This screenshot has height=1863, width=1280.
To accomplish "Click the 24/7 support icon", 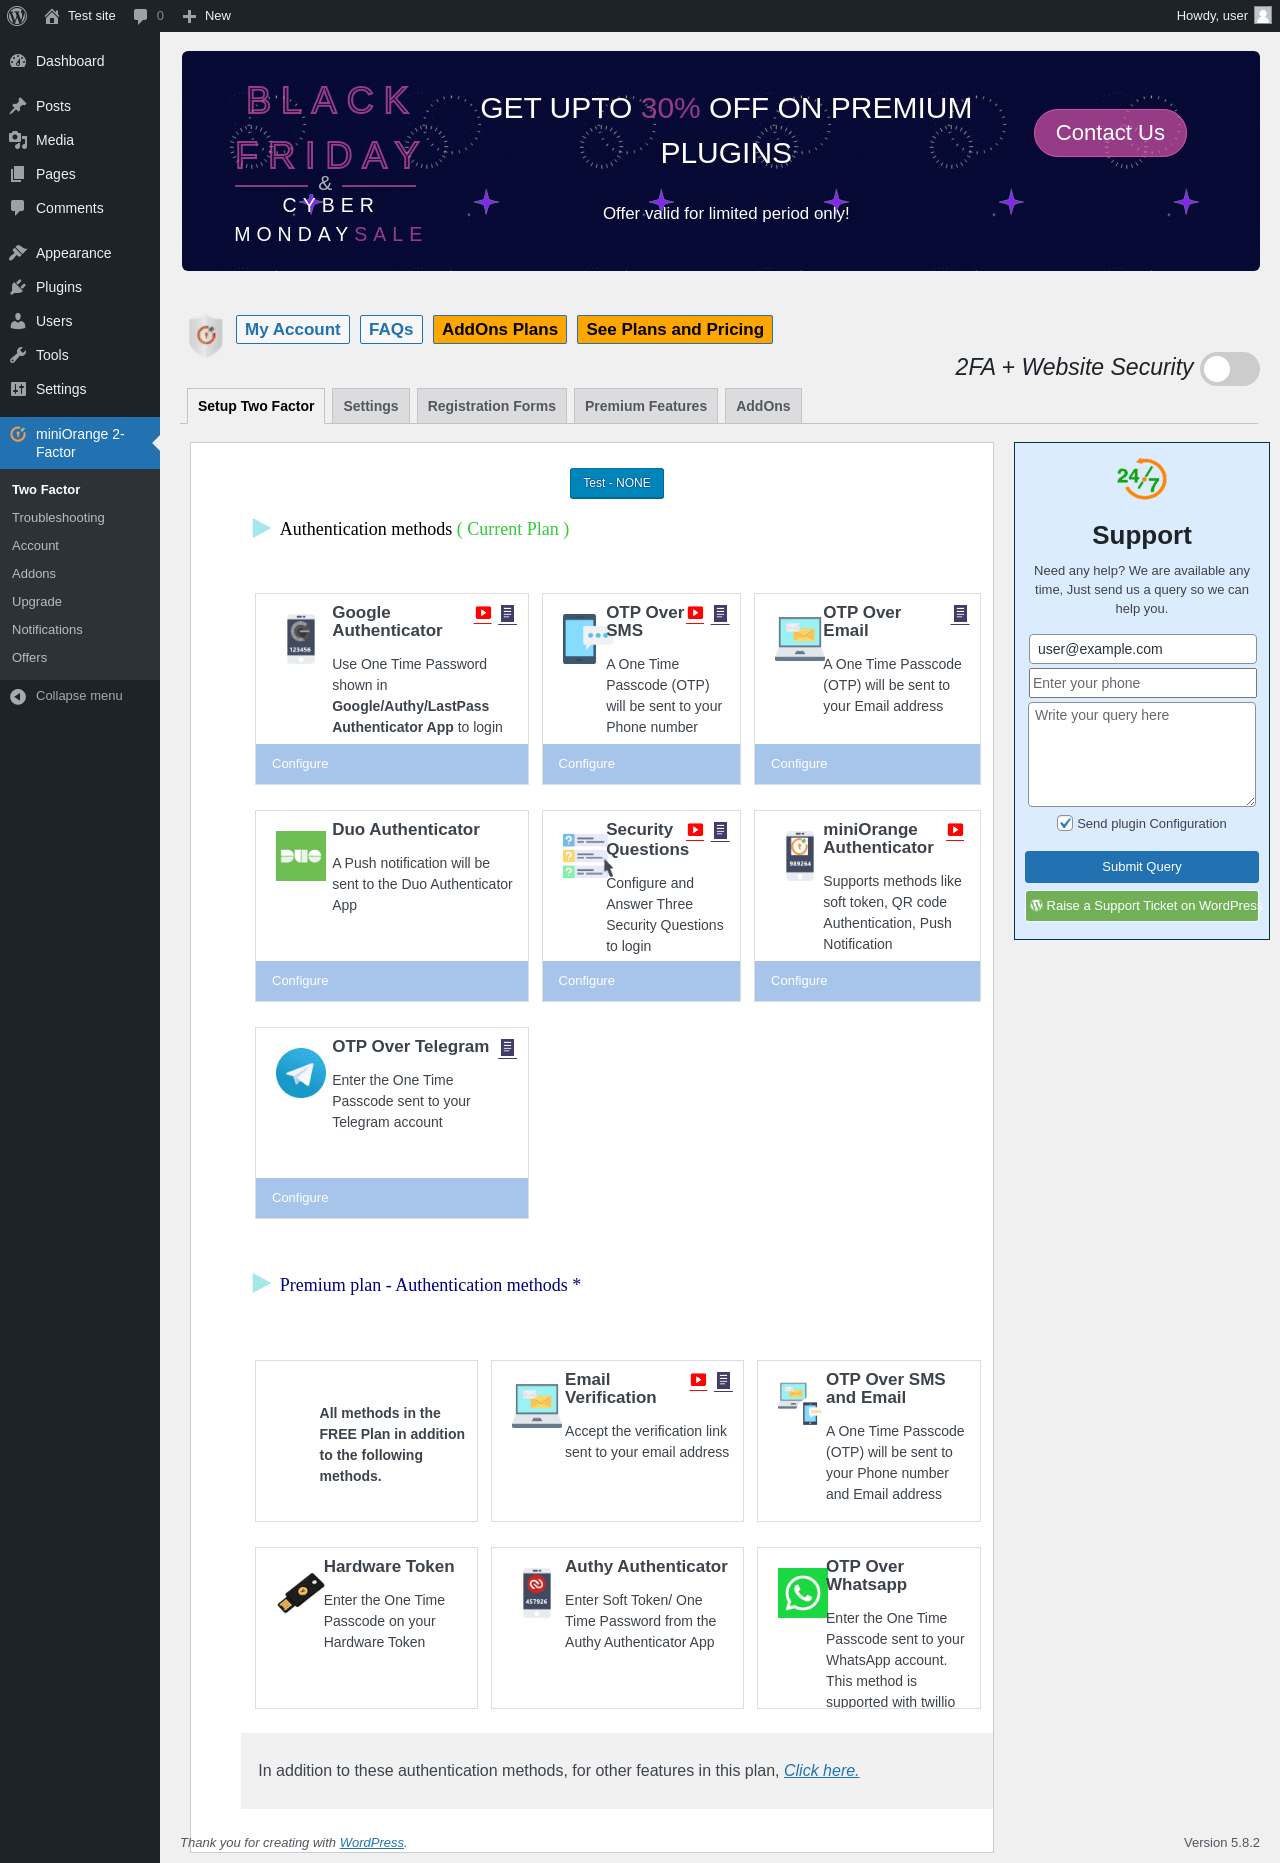I will coord(1142,479).
